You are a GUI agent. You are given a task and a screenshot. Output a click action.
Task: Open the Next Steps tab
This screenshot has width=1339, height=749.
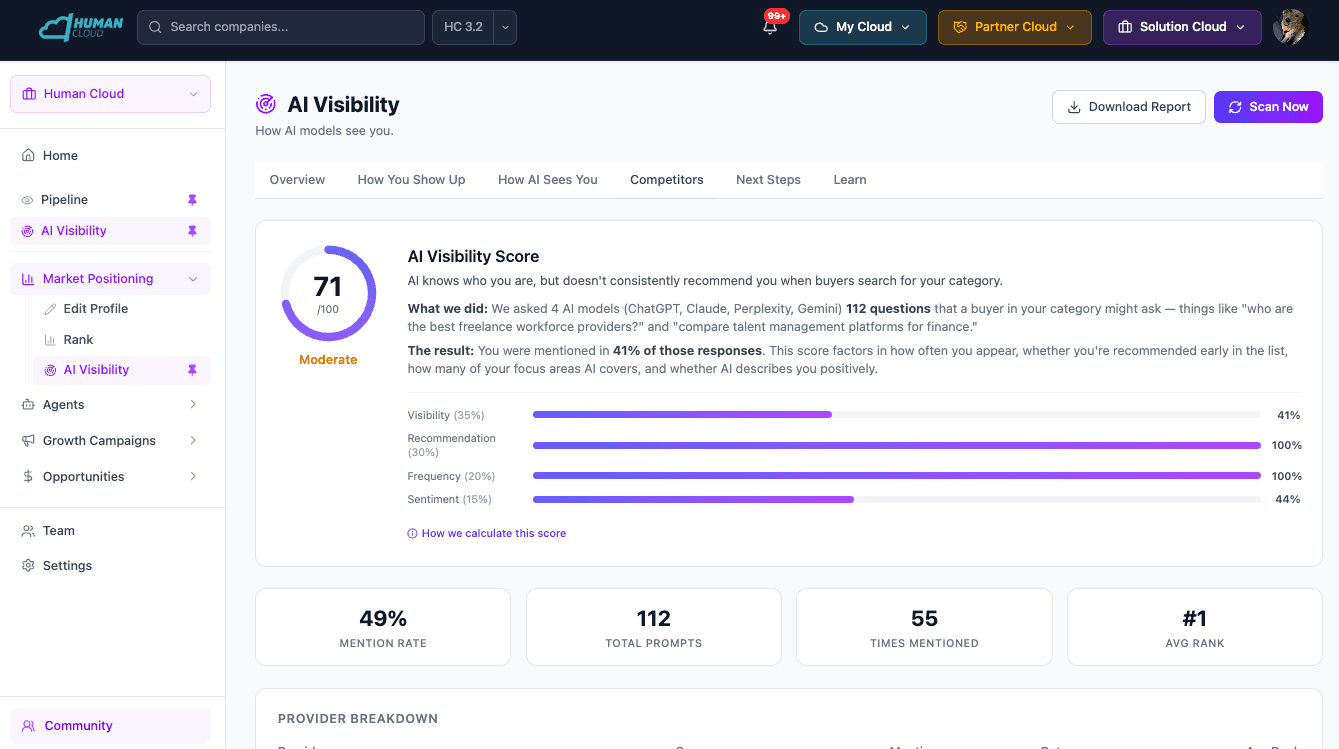(x=768, y=180)
